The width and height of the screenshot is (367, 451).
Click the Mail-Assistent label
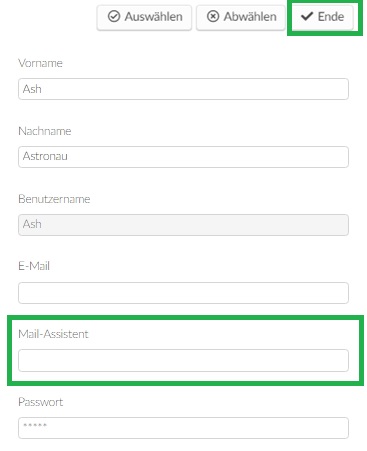tap(53, 334)
